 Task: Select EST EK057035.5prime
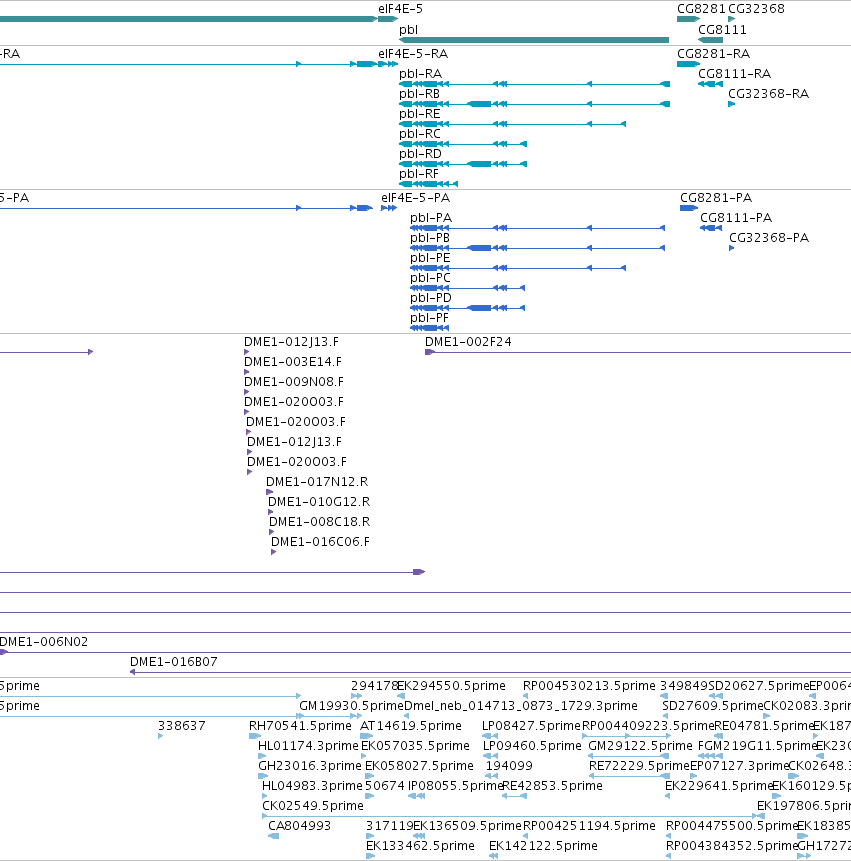tap(364, 756)
